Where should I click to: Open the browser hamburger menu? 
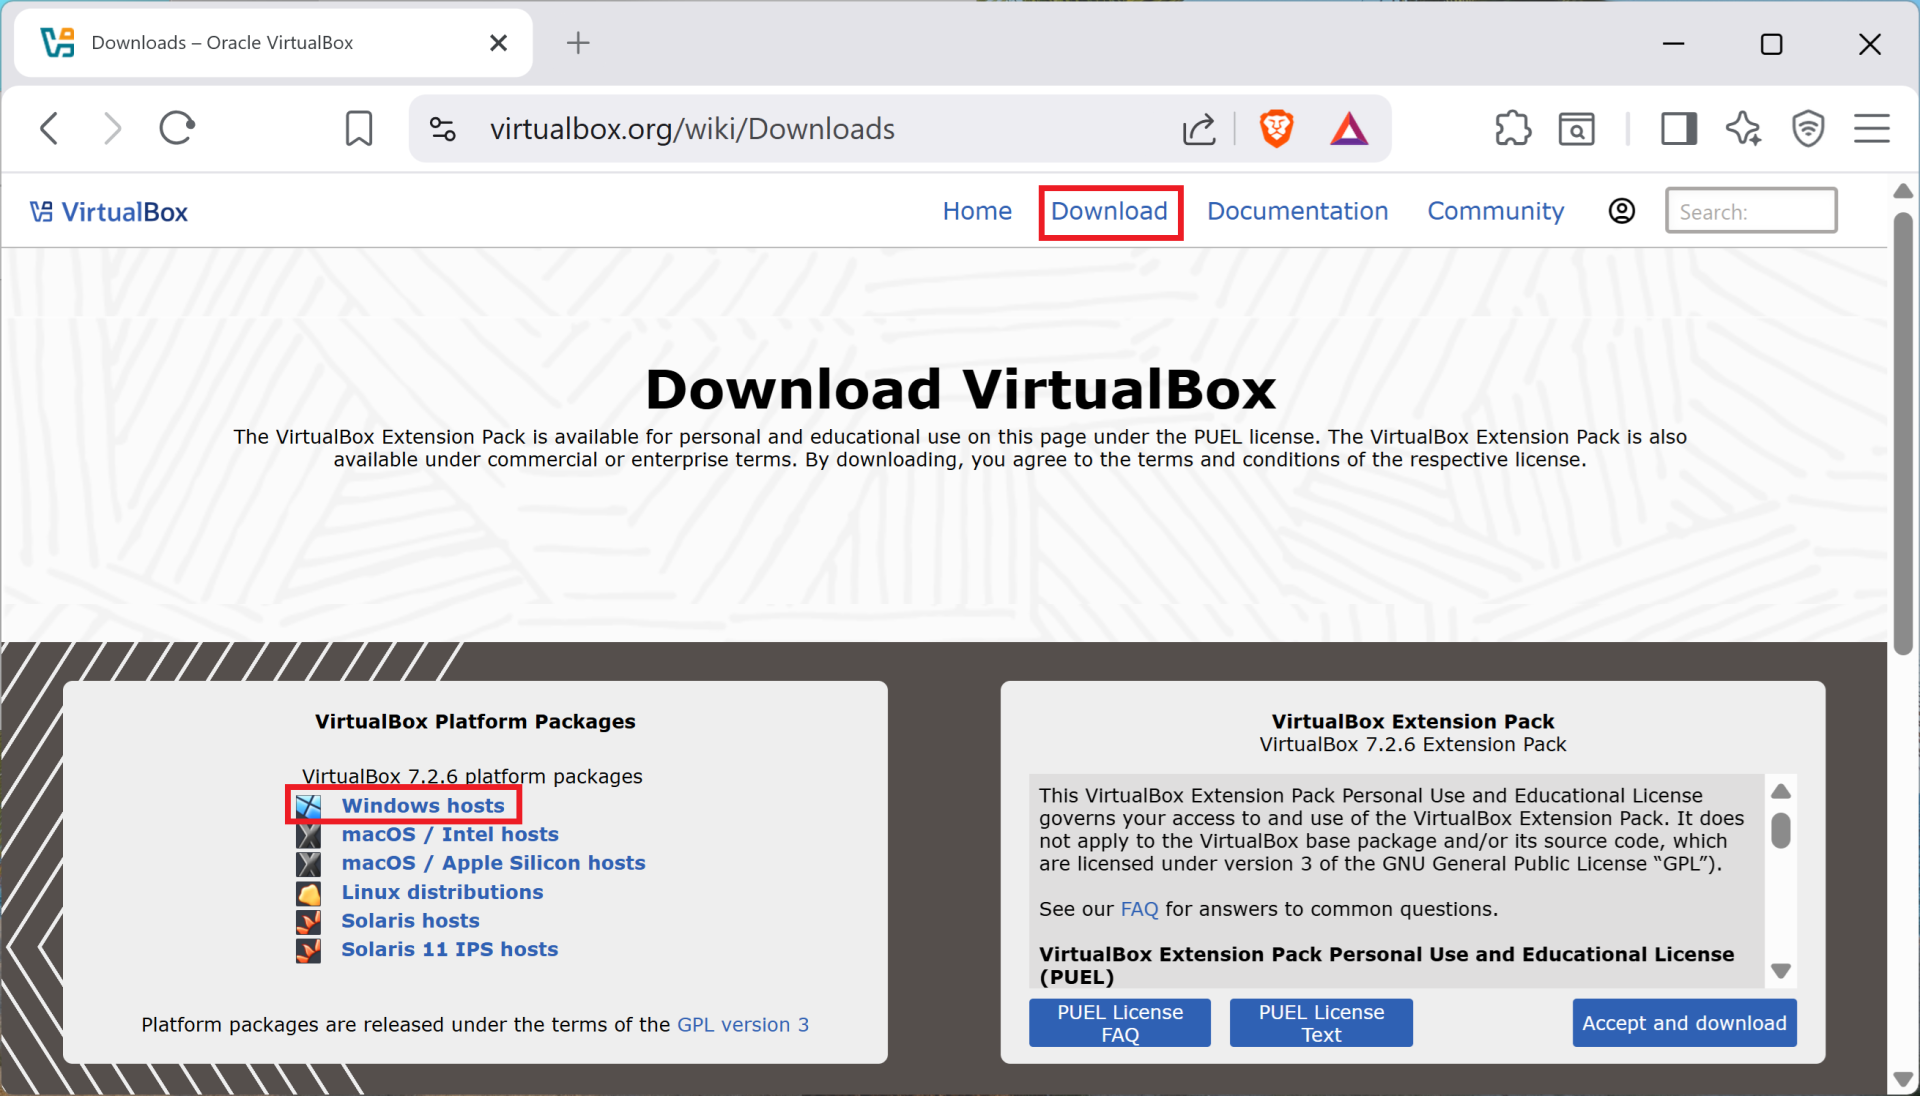coord(1871,128)
